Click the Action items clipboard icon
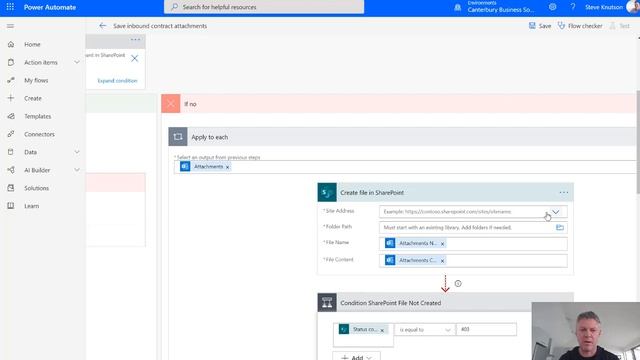Viewport: 640px width, 360px height. (x=11, y=62)
